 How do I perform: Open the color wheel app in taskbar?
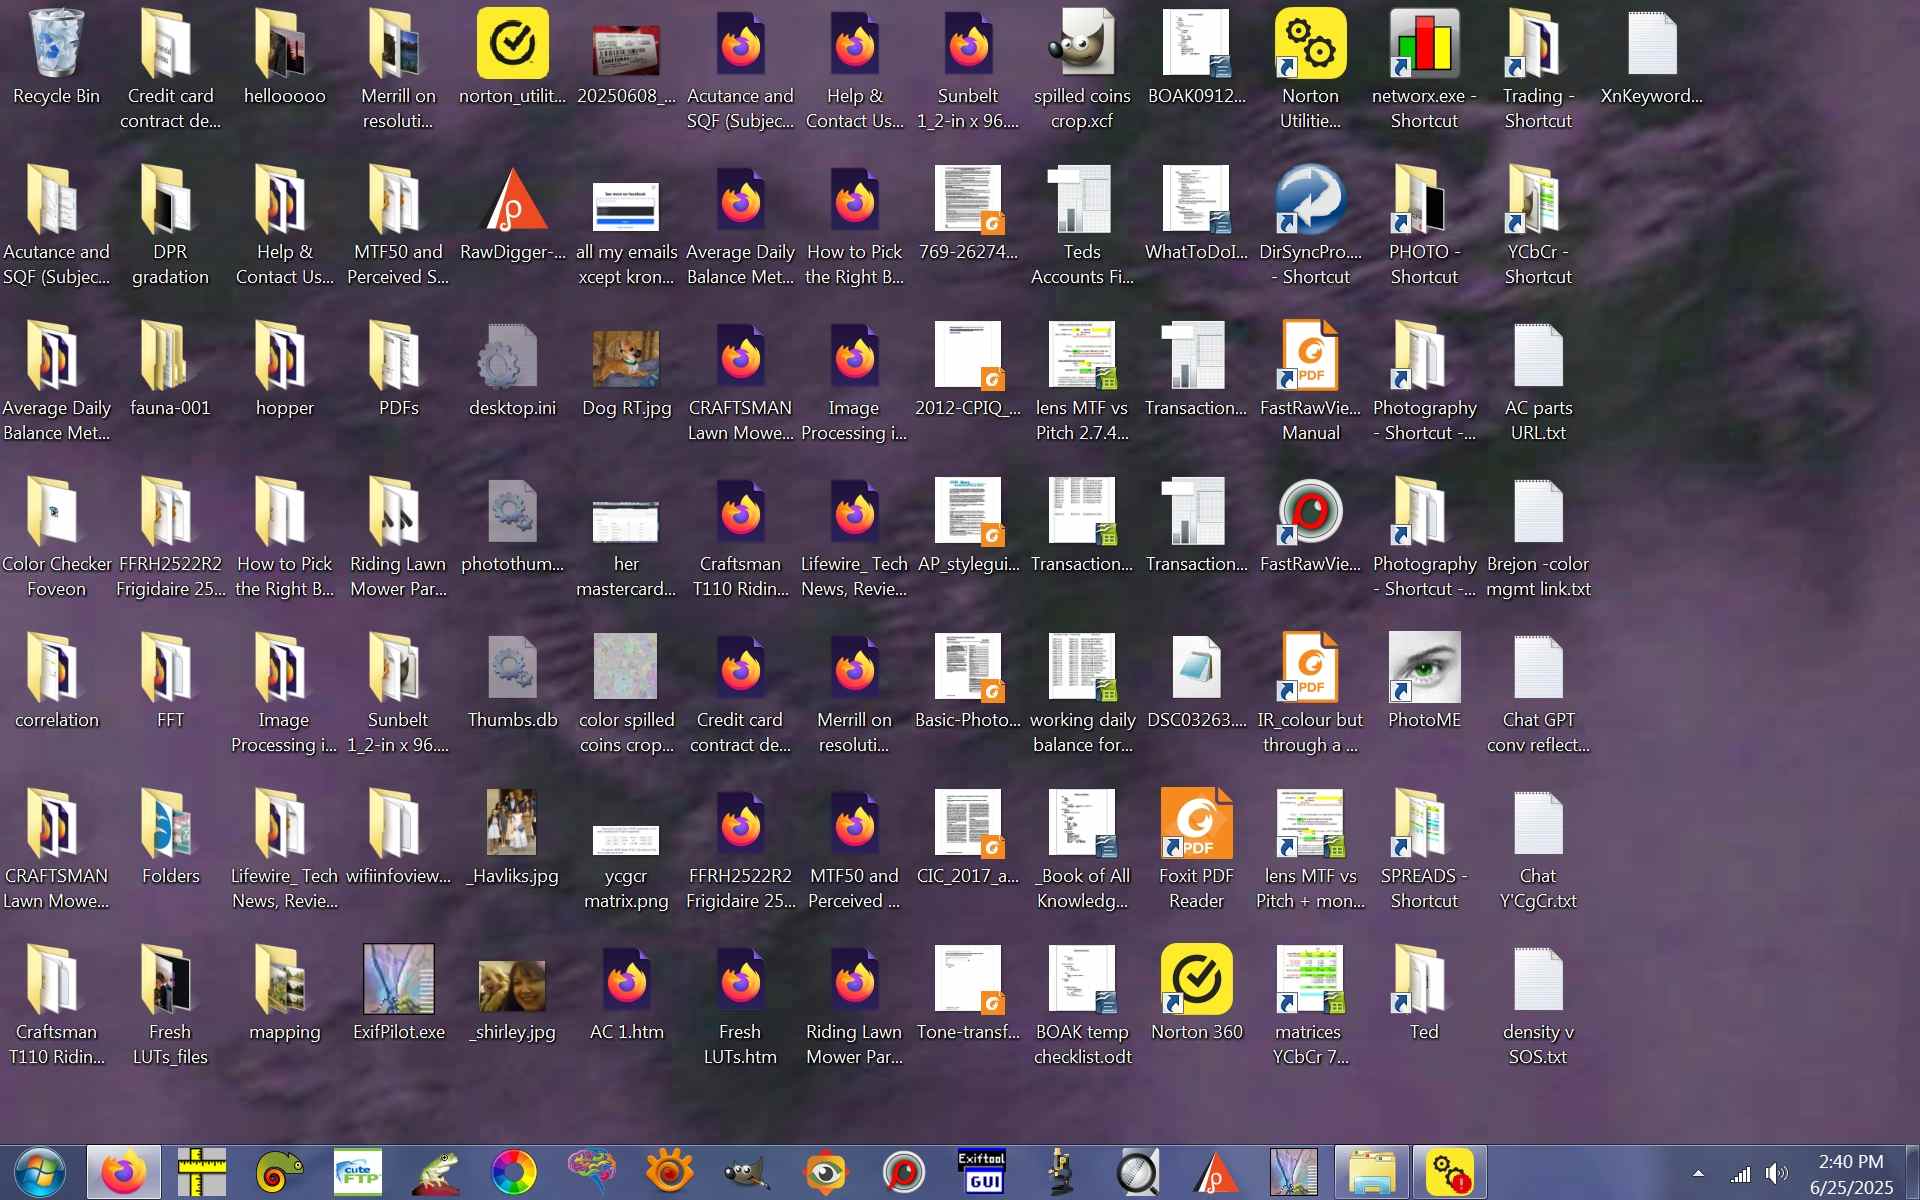[514, 1173]
